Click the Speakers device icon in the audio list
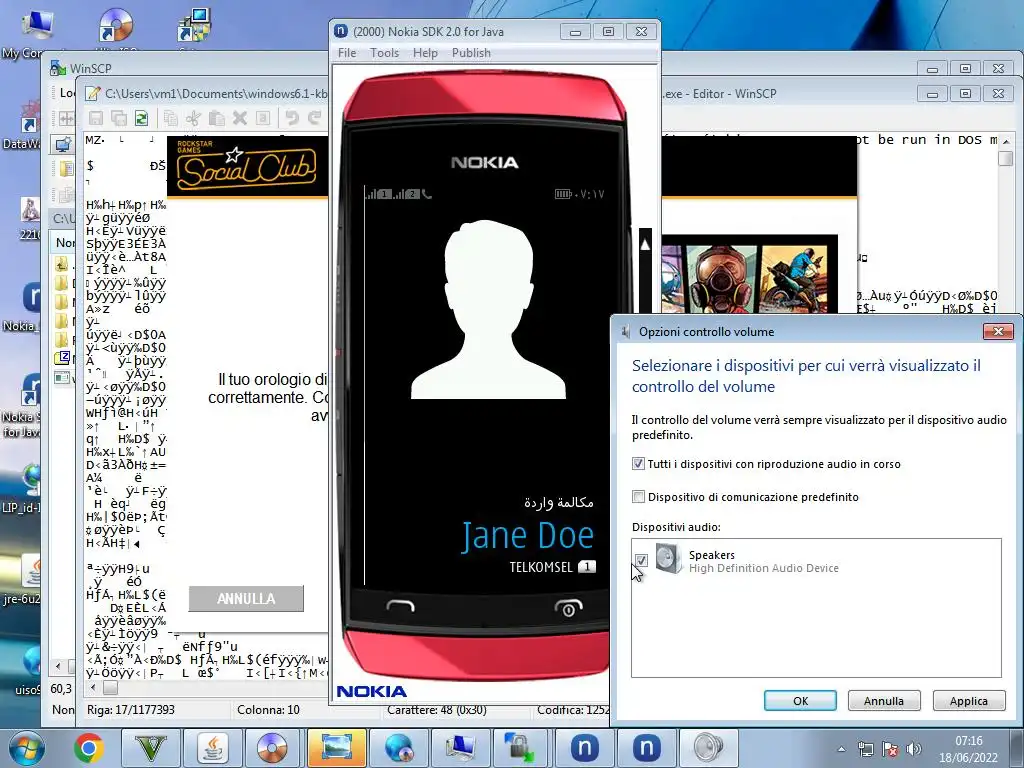The width and height of the screenshot is (1024, 768). tap(668, 560)
